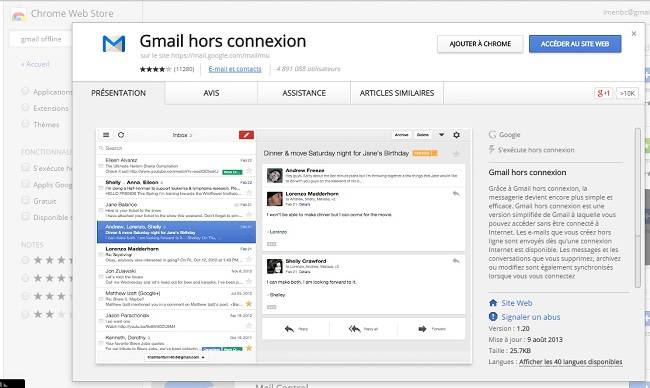Click the Gmail hors connexion app logo
This screenshot has width=650, height=388.
pos(114,44)
